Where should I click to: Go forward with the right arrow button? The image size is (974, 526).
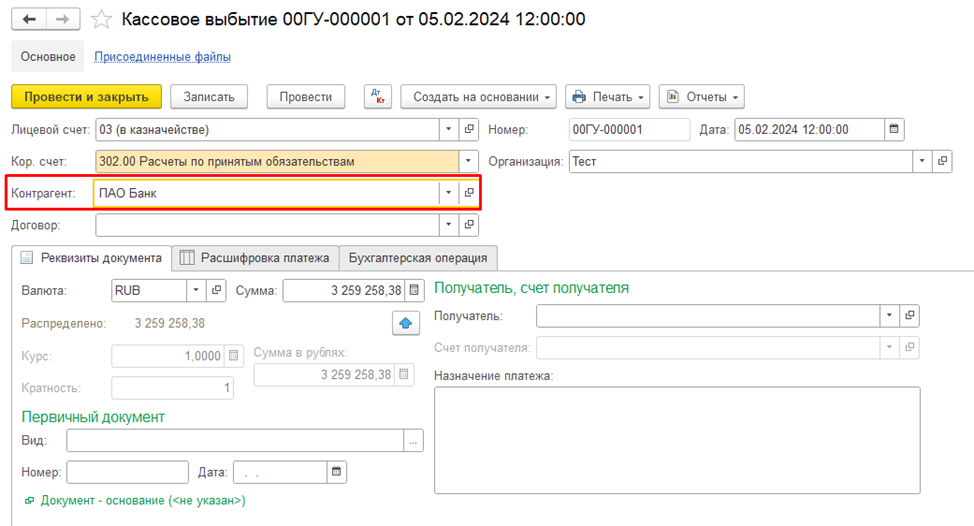(x=62, y=19)
